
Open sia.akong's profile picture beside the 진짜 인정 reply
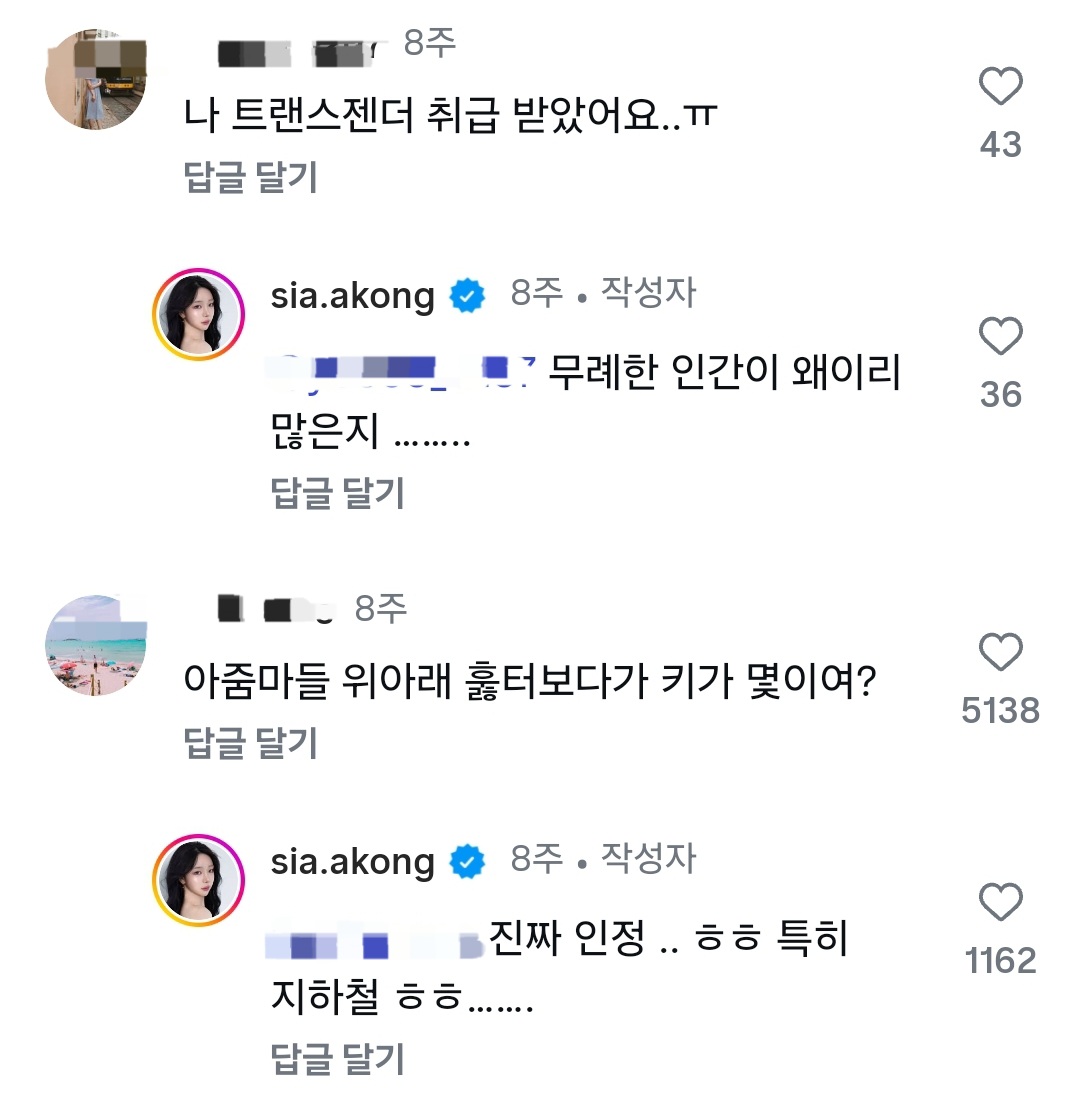[x=199, y=880]
